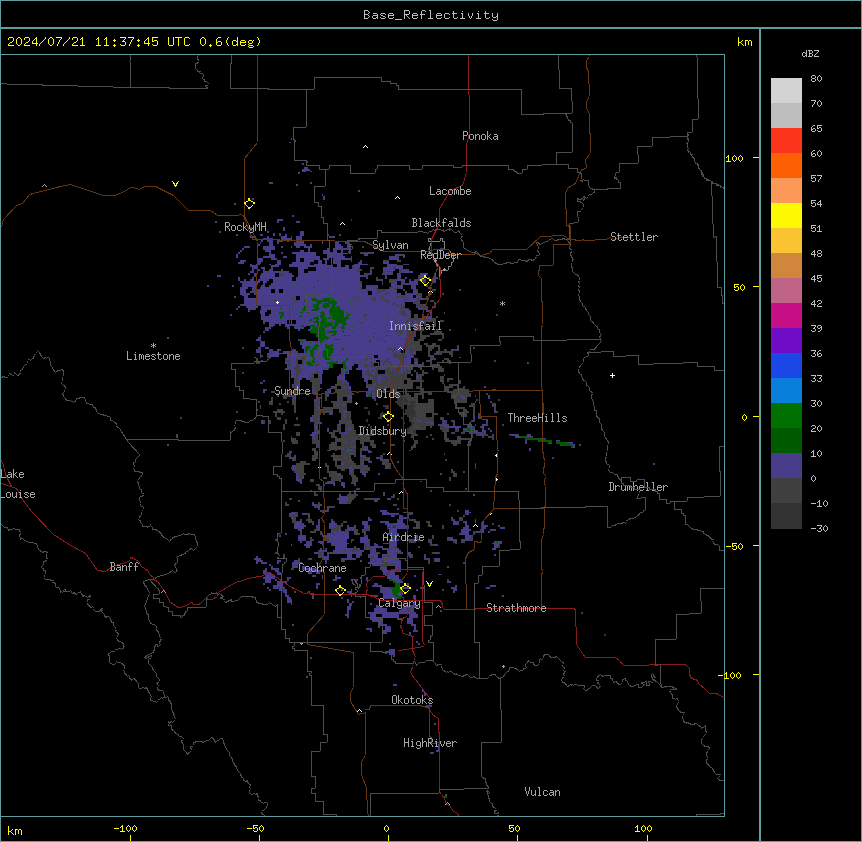Click the Okotoks town label

coord(412,700)
